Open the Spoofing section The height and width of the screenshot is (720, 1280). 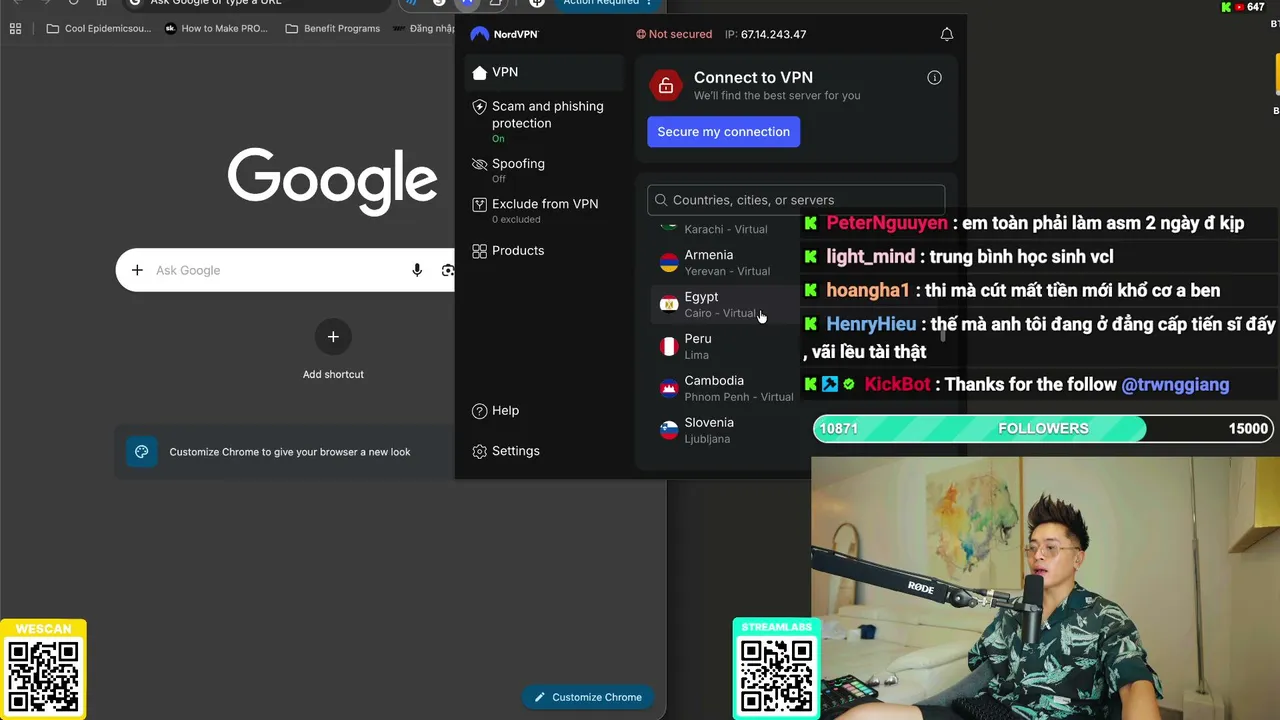[544, 170]
